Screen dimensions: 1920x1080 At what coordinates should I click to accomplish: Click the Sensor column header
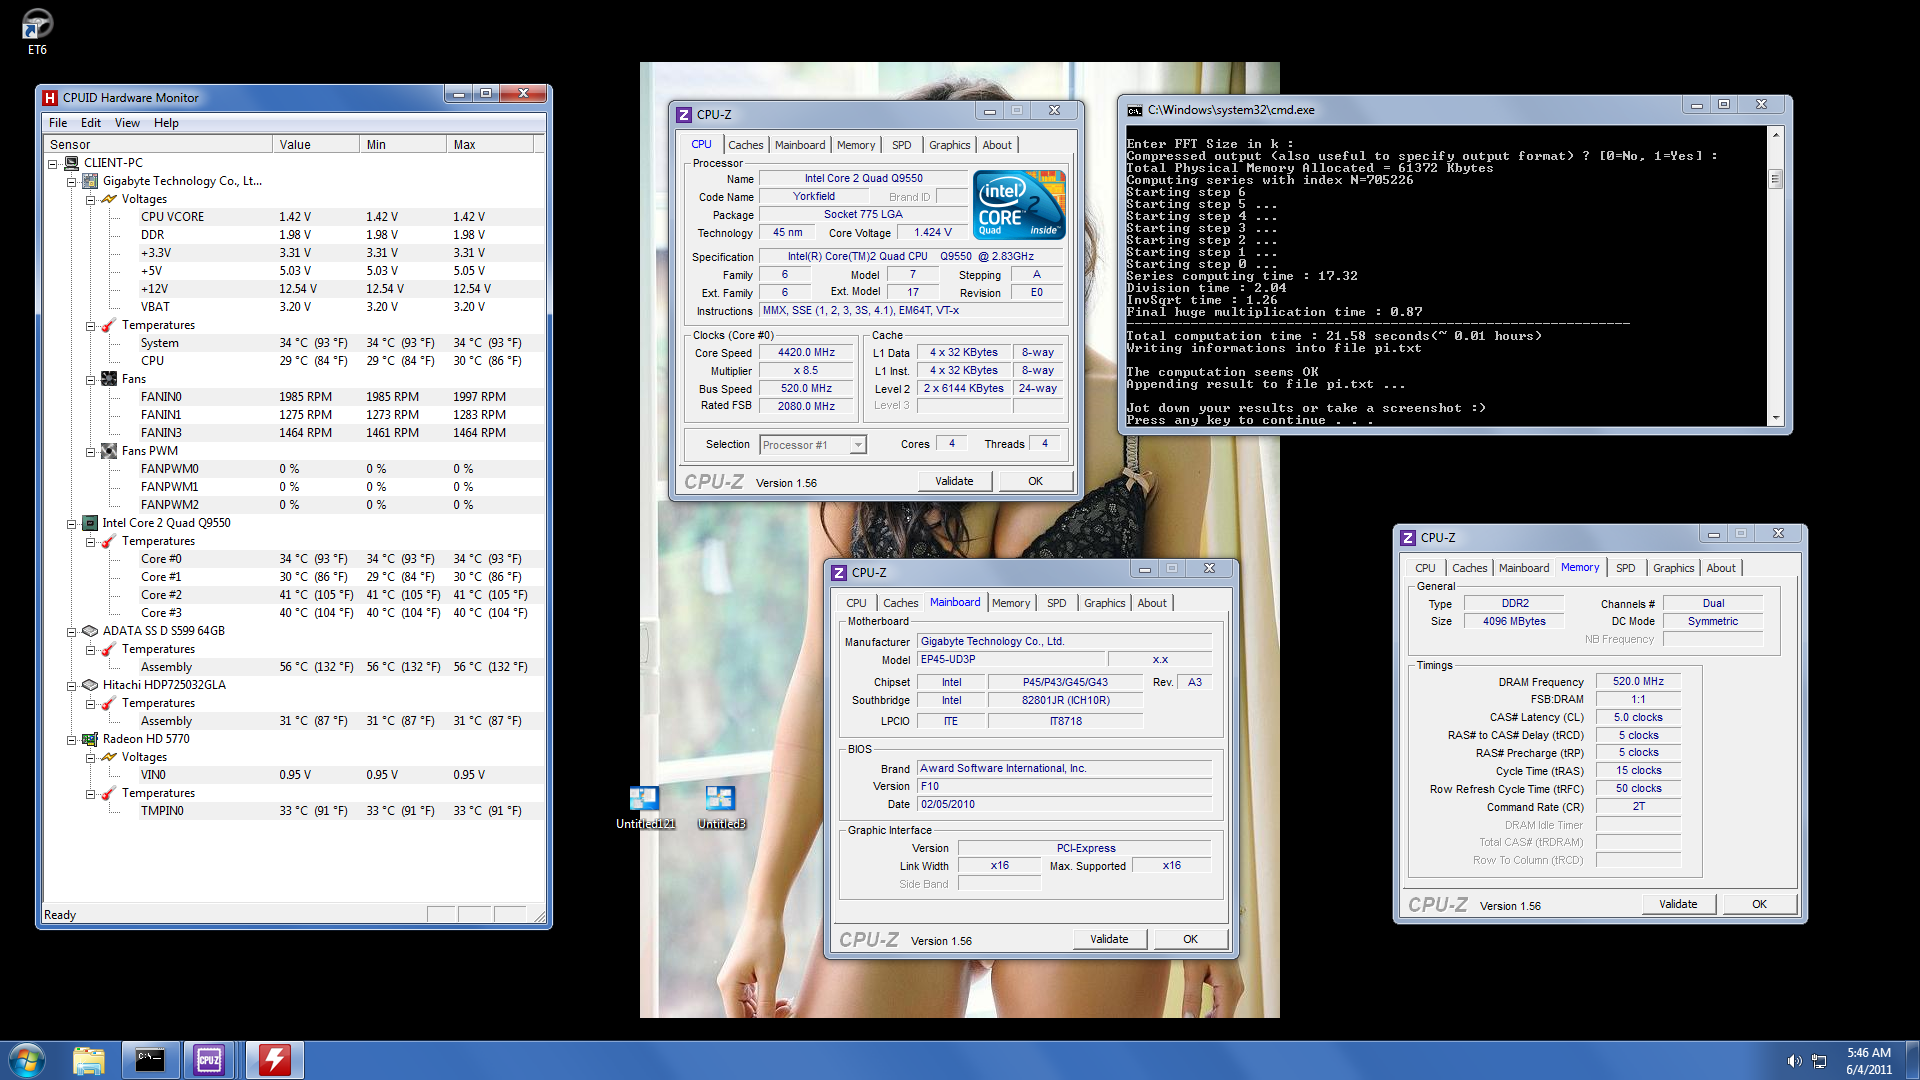(x=158, y=145)
